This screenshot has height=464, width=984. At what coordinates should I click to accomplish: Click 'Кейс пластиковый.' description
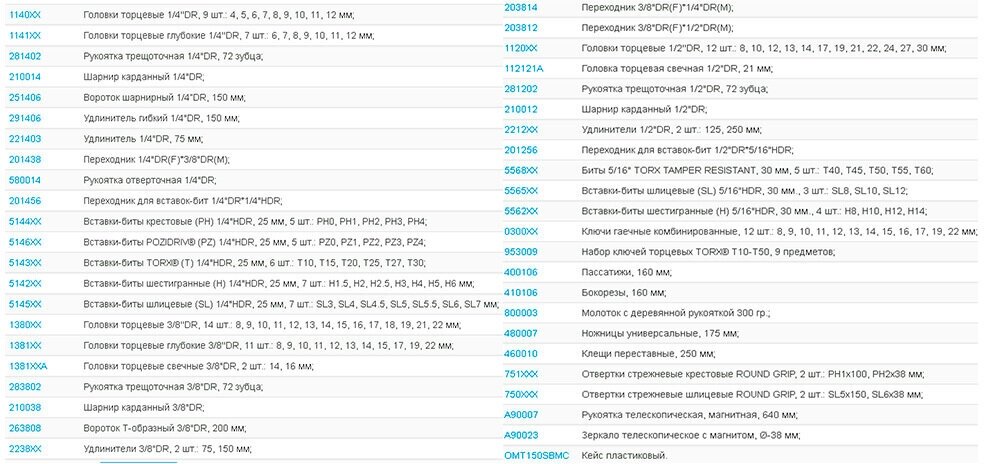click(624, 456)
